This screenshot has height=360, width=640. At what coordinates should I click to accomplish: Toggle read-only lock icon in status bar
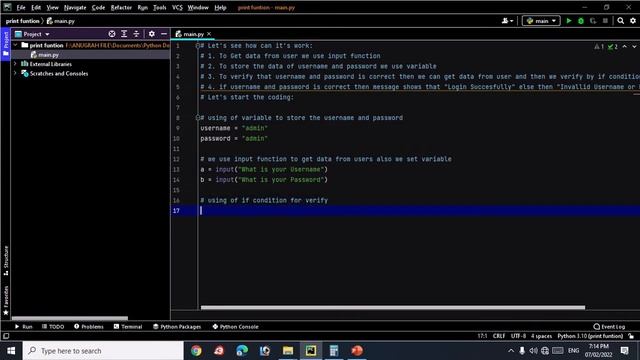(x=631, y=336)
